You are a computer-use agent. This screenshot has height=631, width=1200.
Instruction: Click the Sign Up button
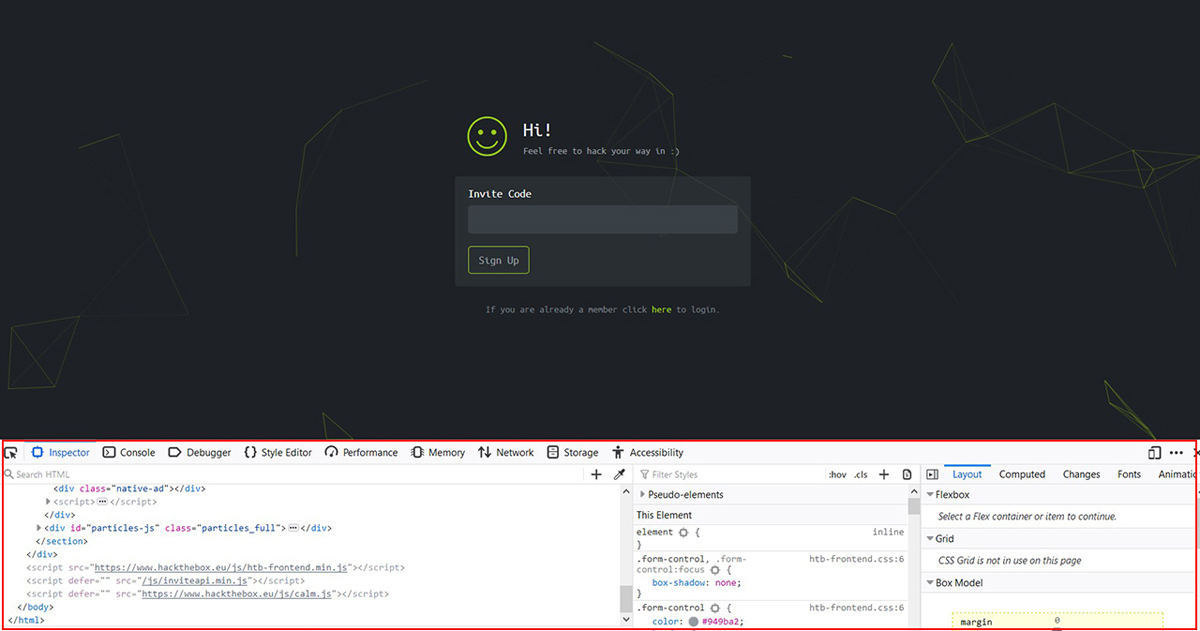[x=499, y=260]
